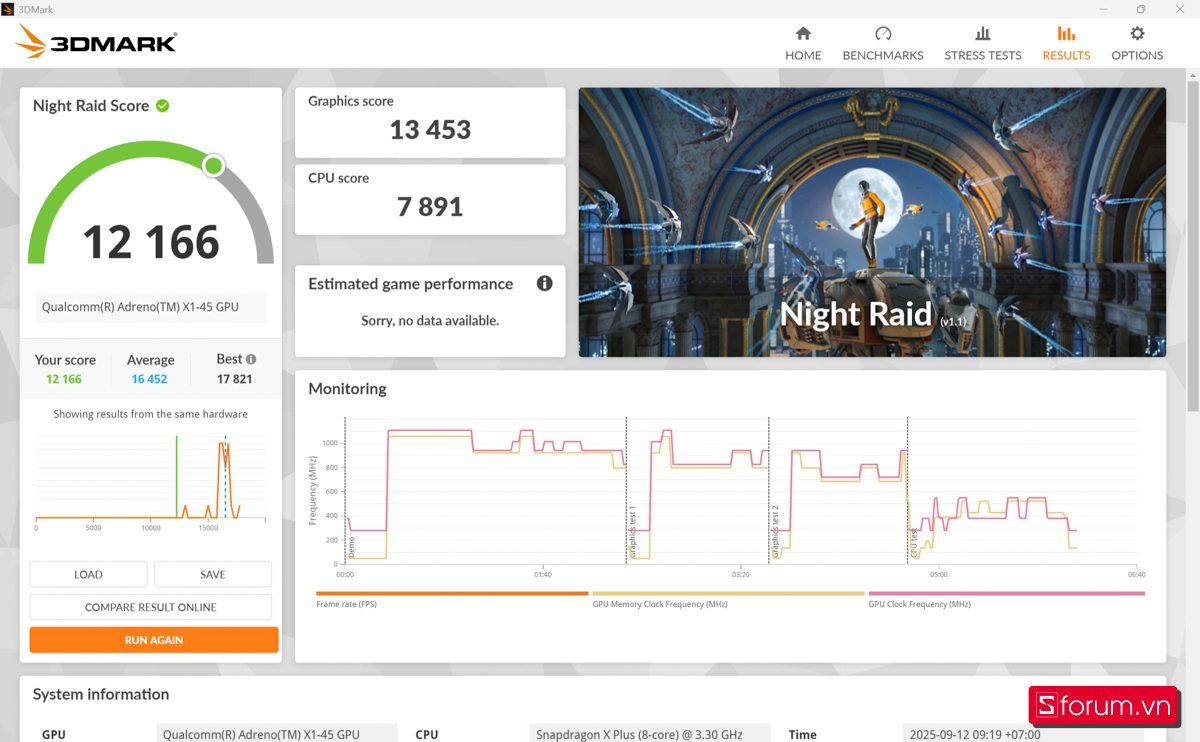Click the System information heading
Viewport: 1200px width, 742px height.
coord(101,694)
